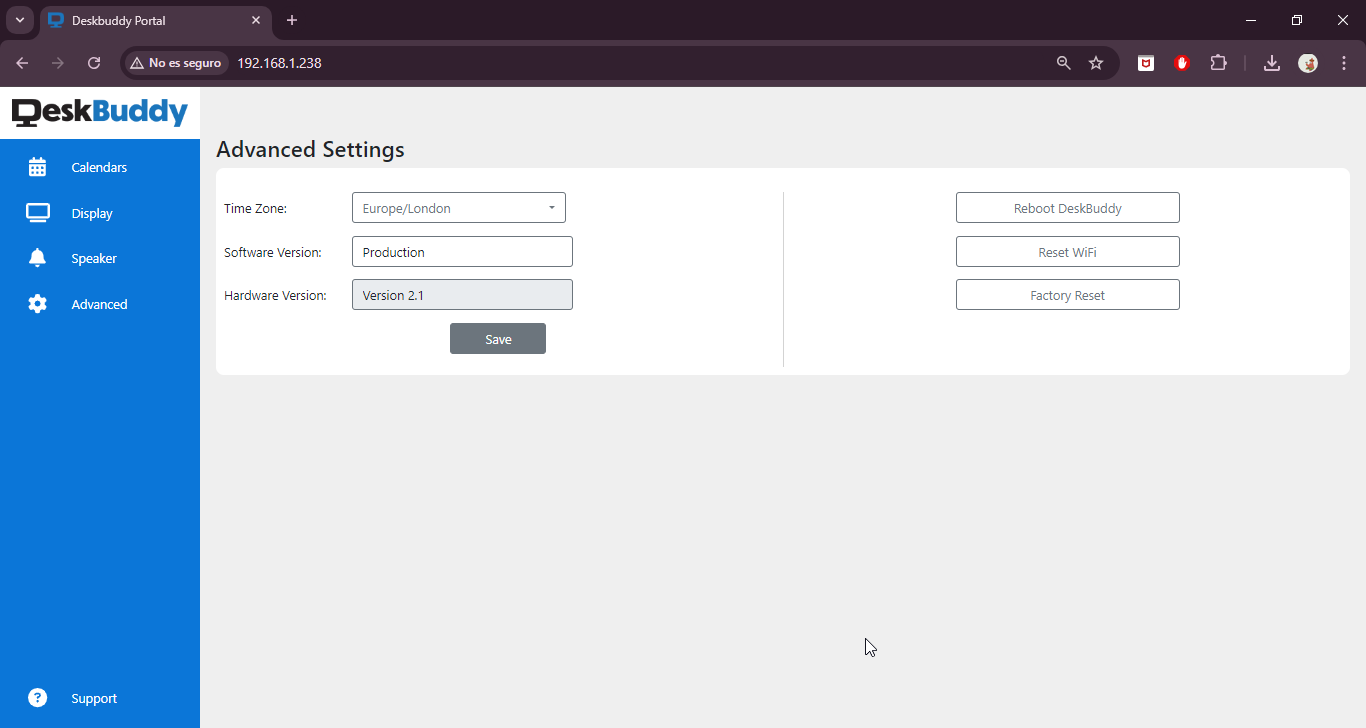Trigger a Factory Reset

(1067, 294)
